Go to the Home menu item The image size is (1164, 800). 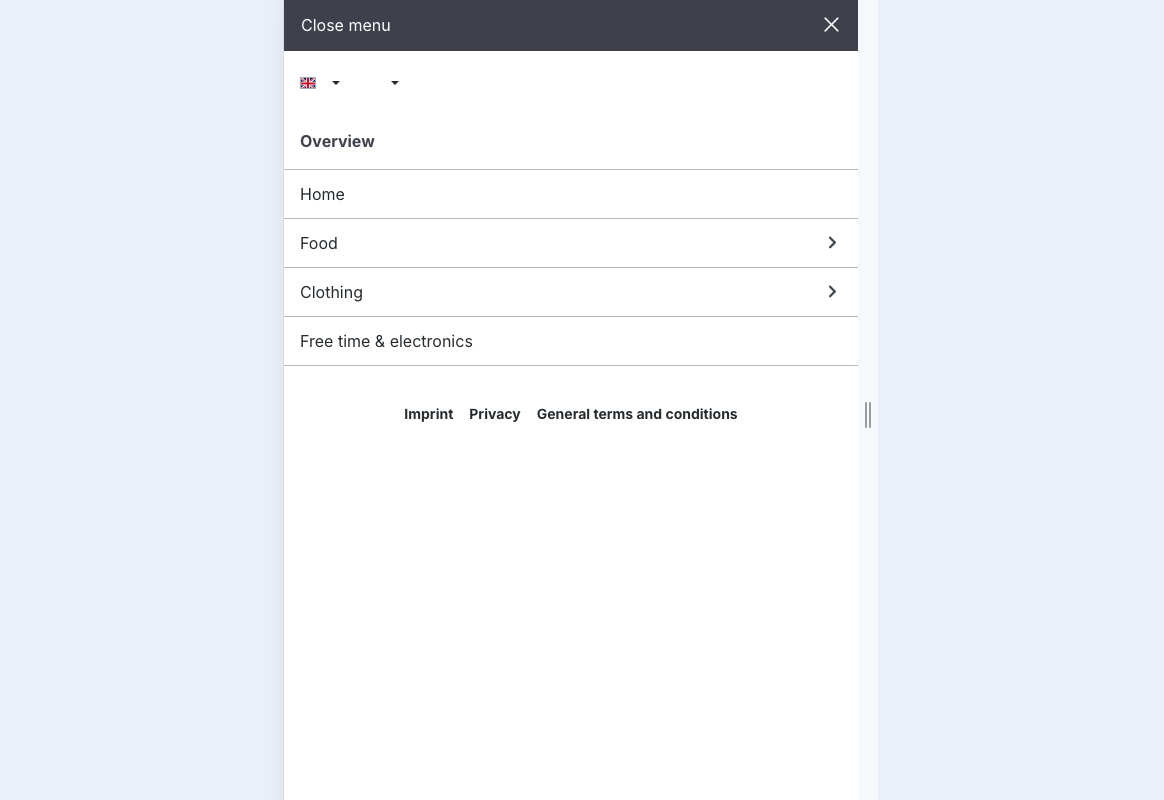(x=322, y=194)
